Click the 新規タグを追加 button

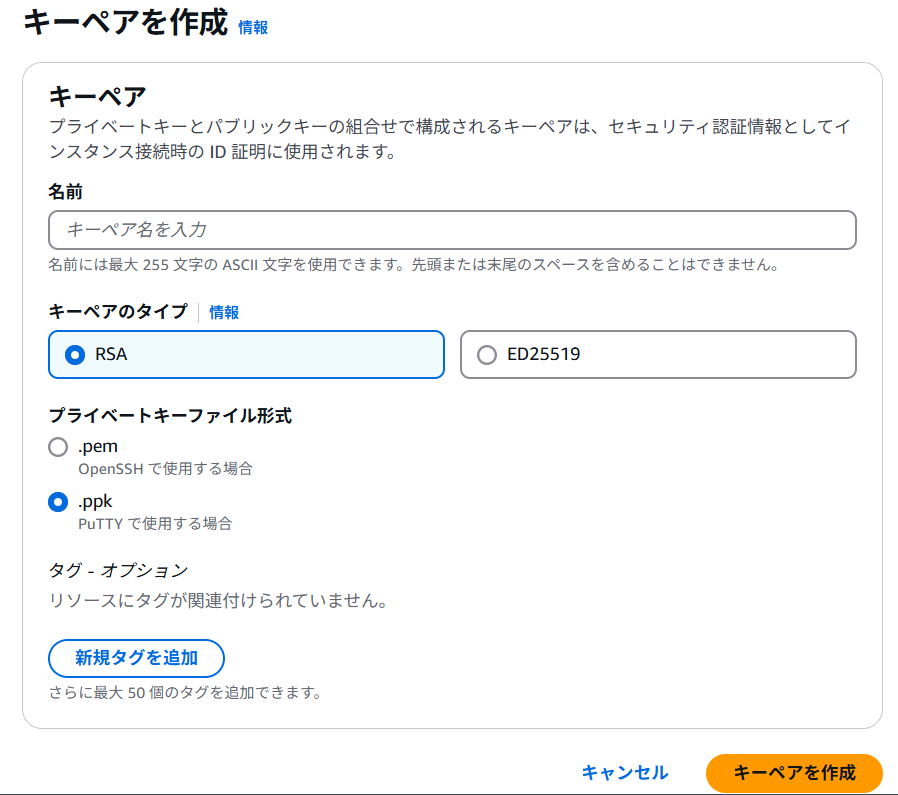tap(136, 658)
